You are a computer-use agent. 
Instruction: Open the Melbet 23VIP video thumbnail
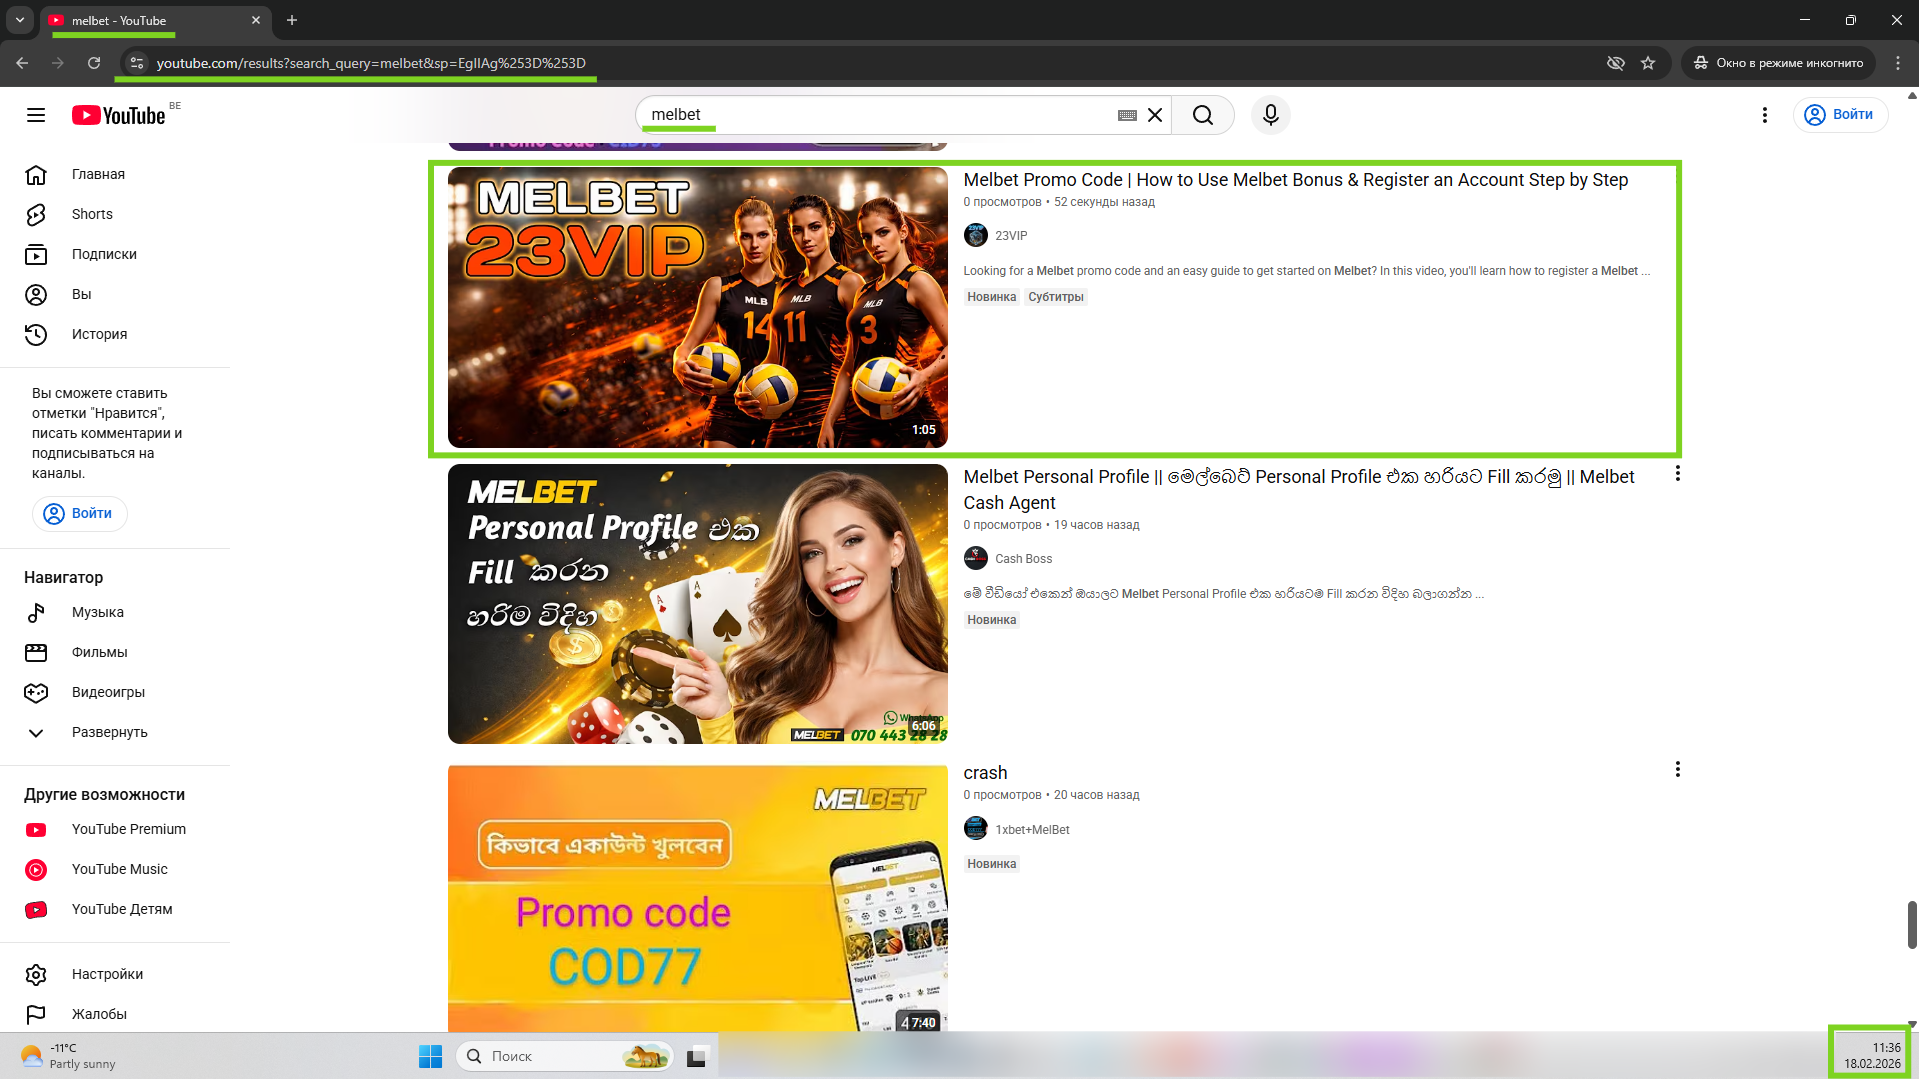(697, 307)
